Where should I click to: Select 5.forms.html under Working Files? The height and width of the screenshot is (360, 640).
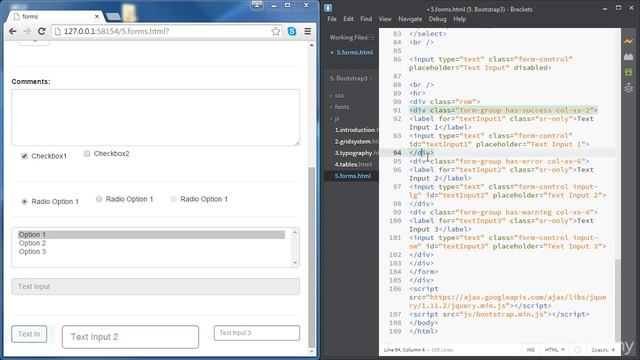[355, 52]
